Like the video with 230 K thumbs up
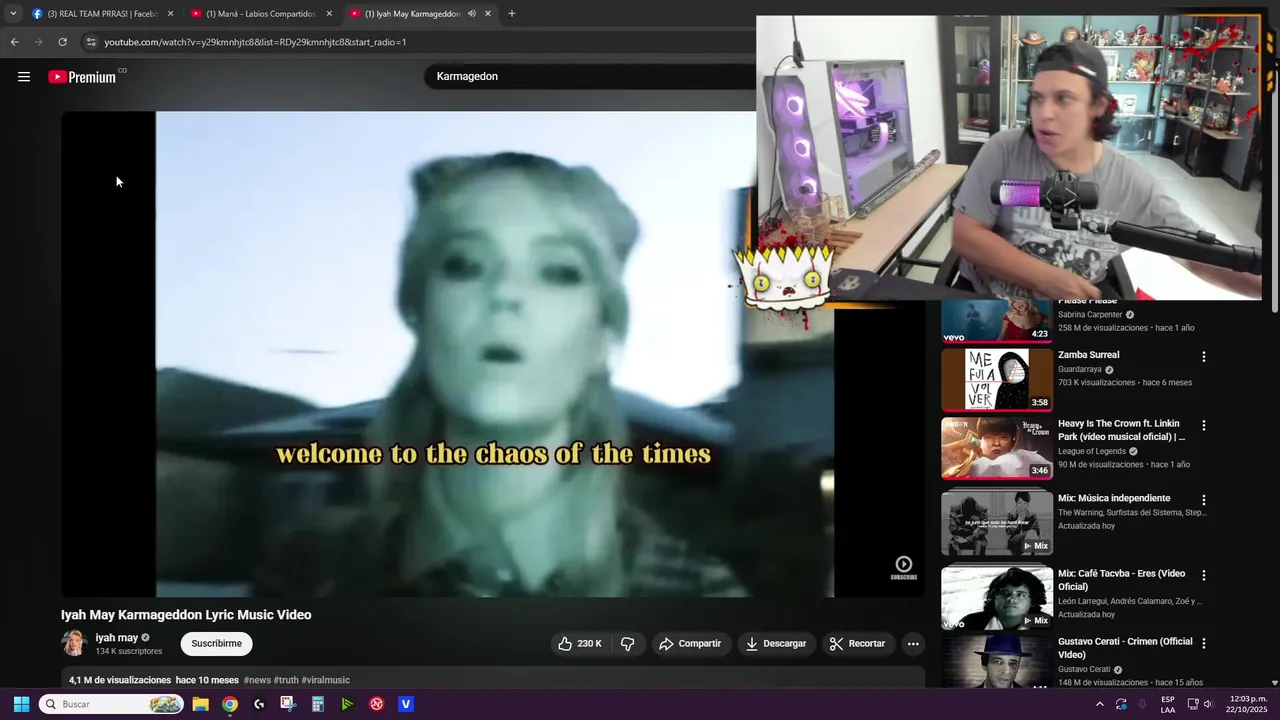 (x=579, y=644)
